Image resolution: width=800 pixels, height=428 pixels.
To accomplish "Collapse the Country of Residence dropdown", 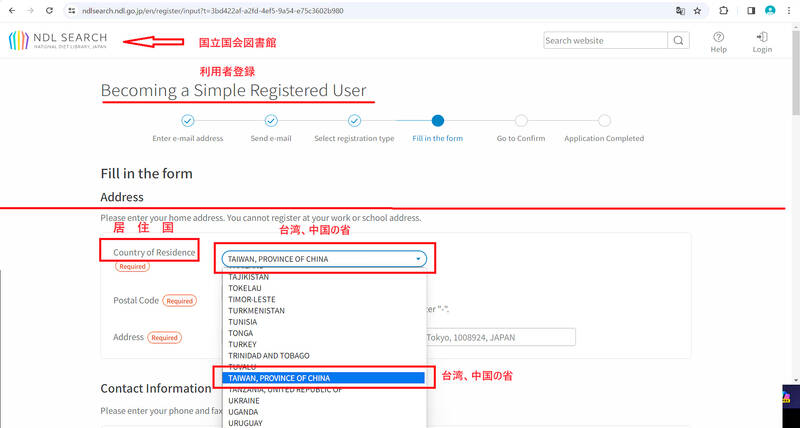I will pos(324,259).
